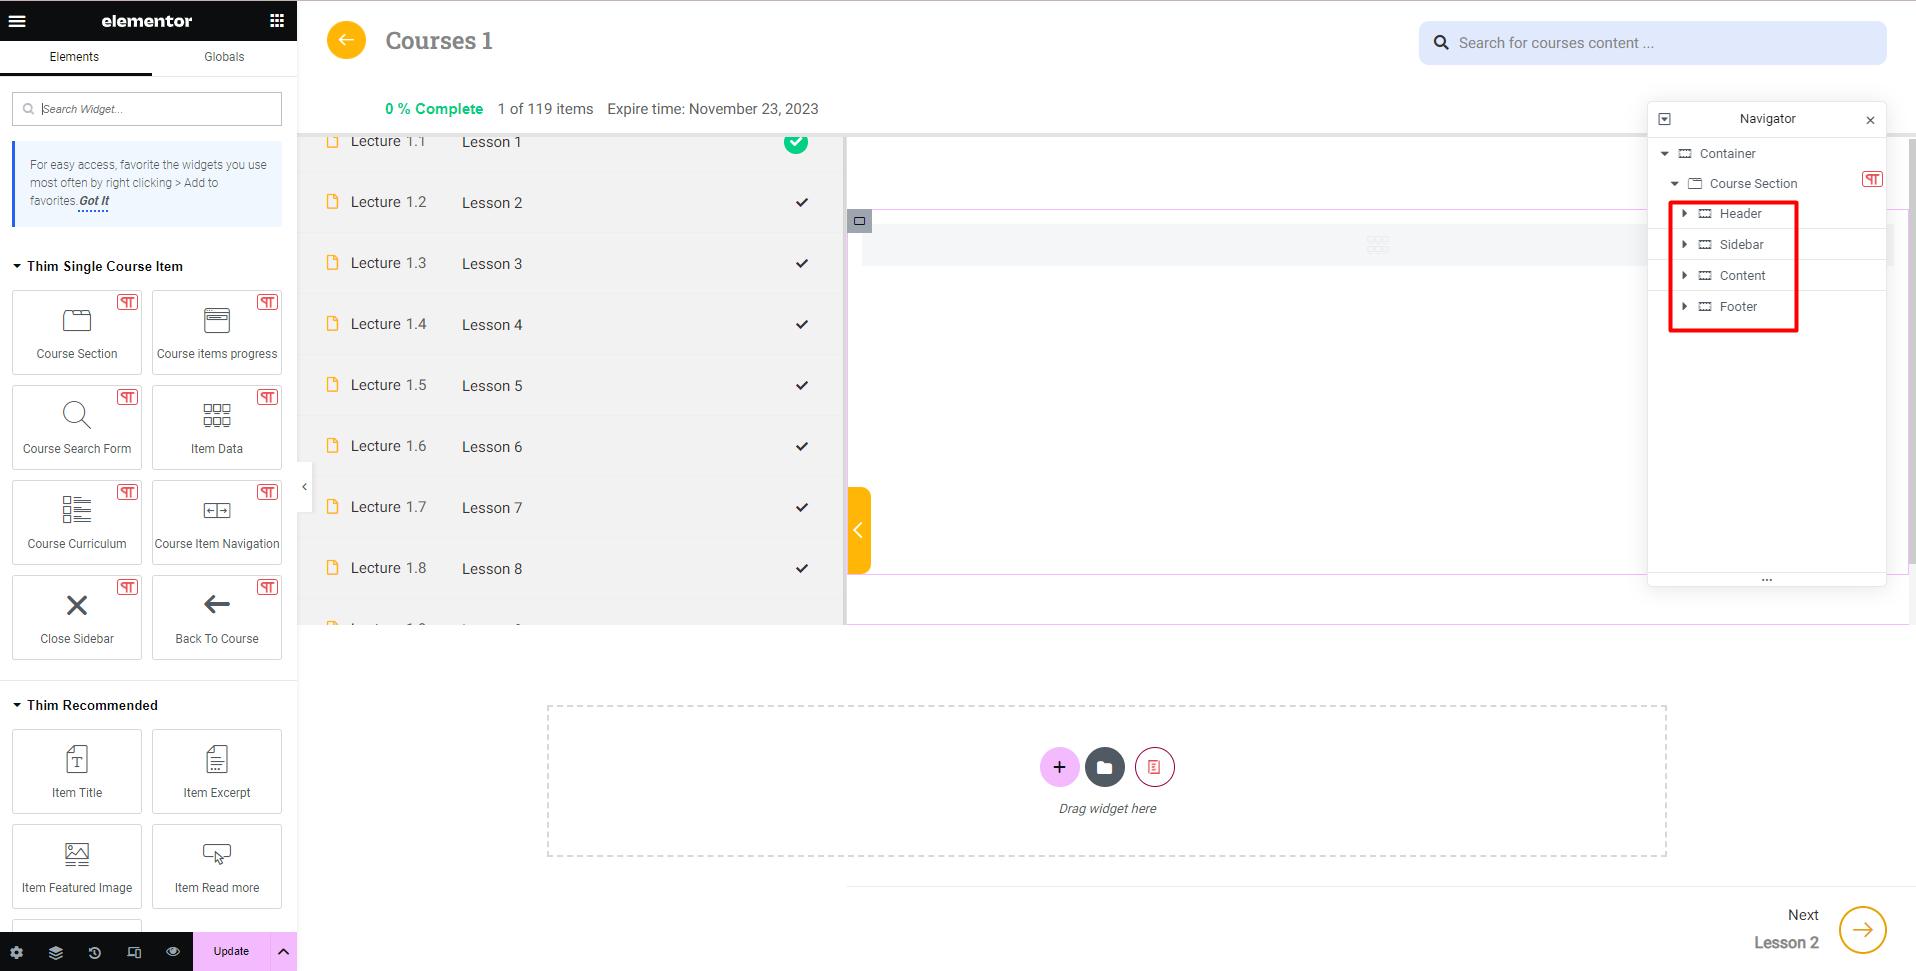This screenshot has width=1916, height=971.
Task: Open the Elementor hamburger menu
Action: pos(17,20)
